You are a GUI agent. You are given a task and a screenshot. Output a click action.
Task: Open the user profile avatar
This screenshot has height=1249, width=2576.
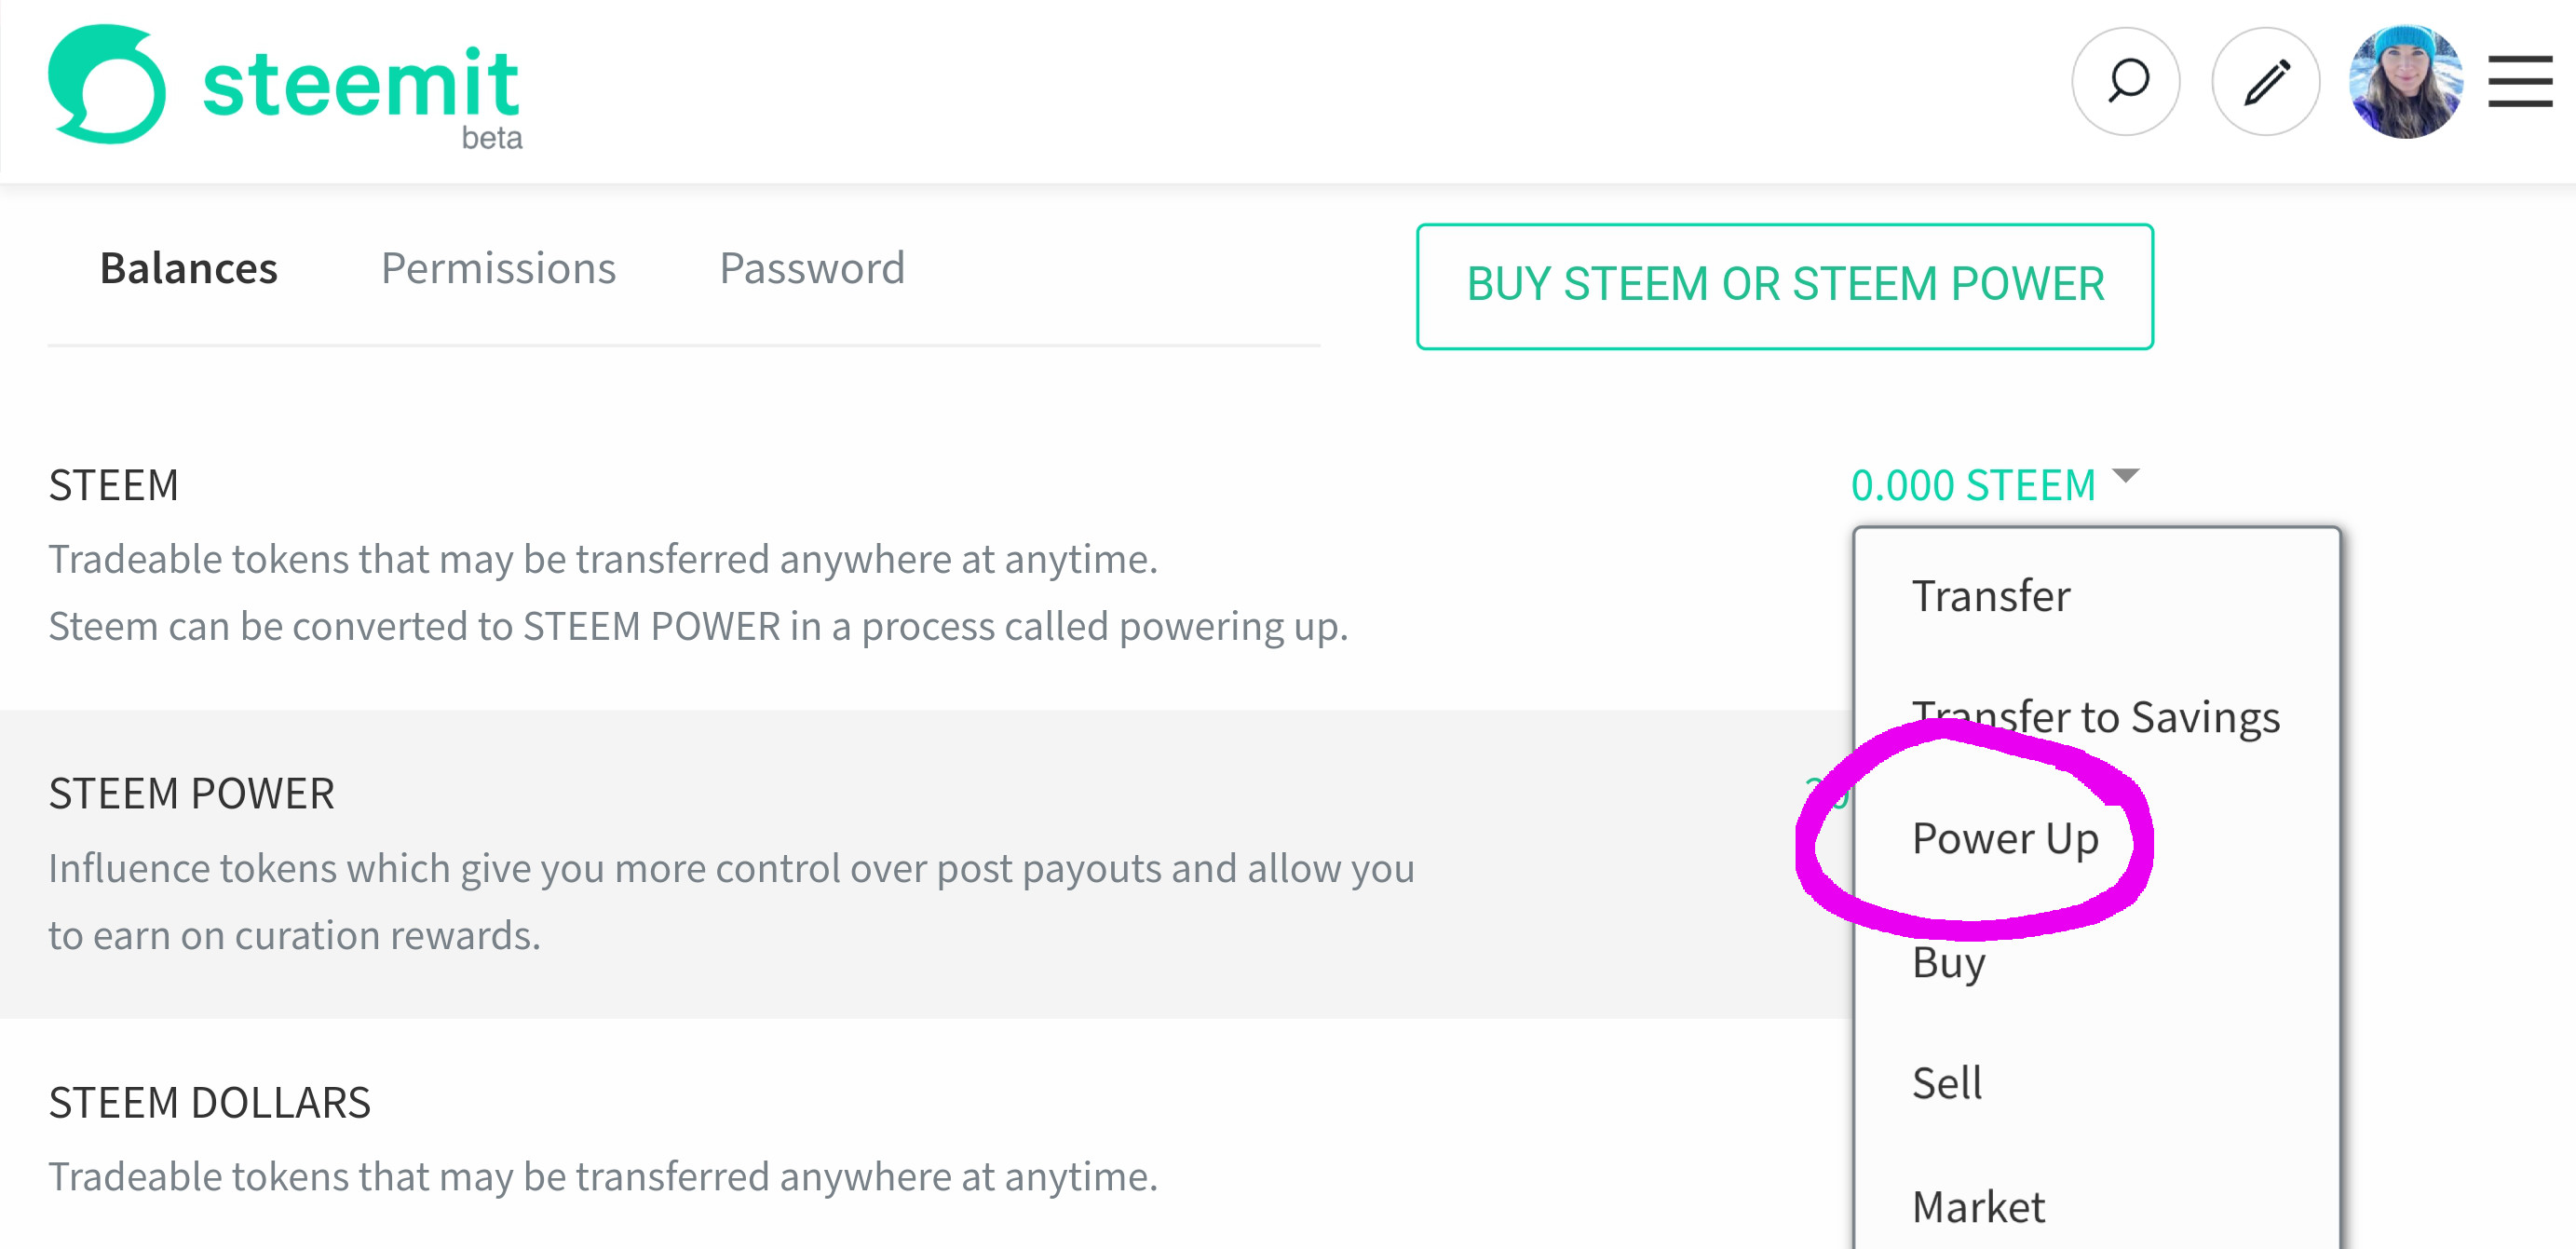(2405, 82)
